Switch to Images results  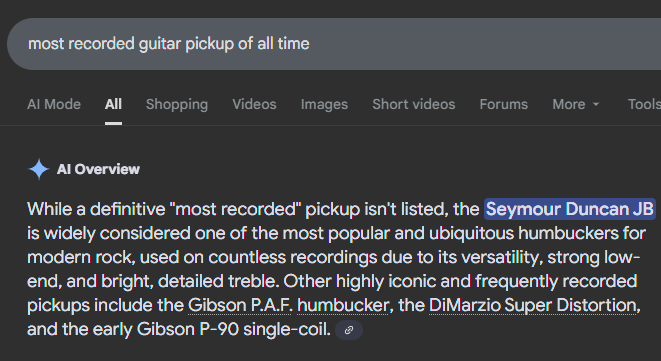pyautogui.click(x=324, y=104)
